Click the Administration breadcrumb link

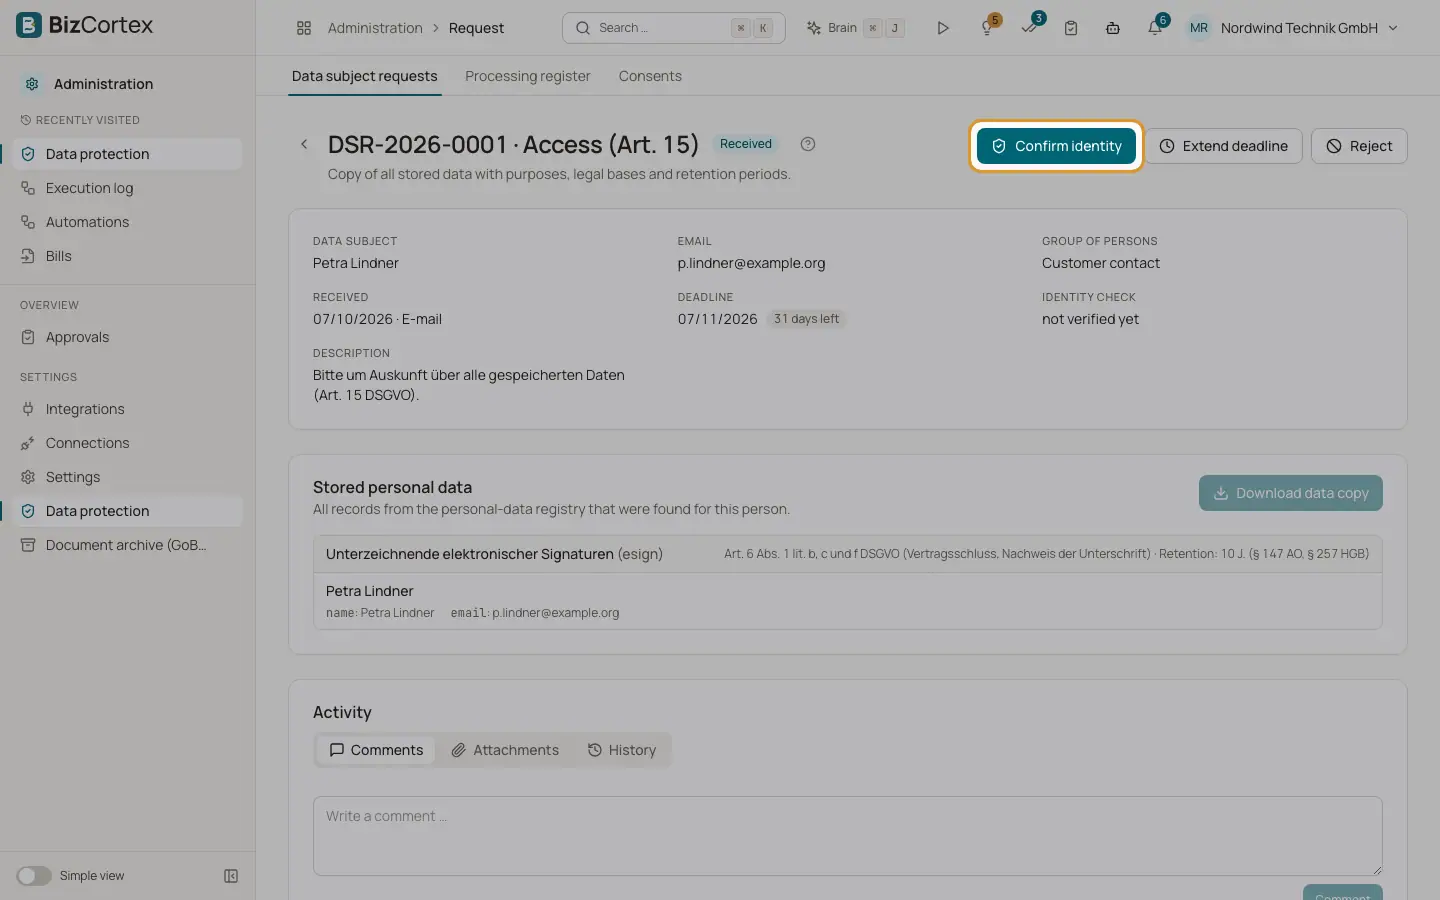[x=375, y=28]
